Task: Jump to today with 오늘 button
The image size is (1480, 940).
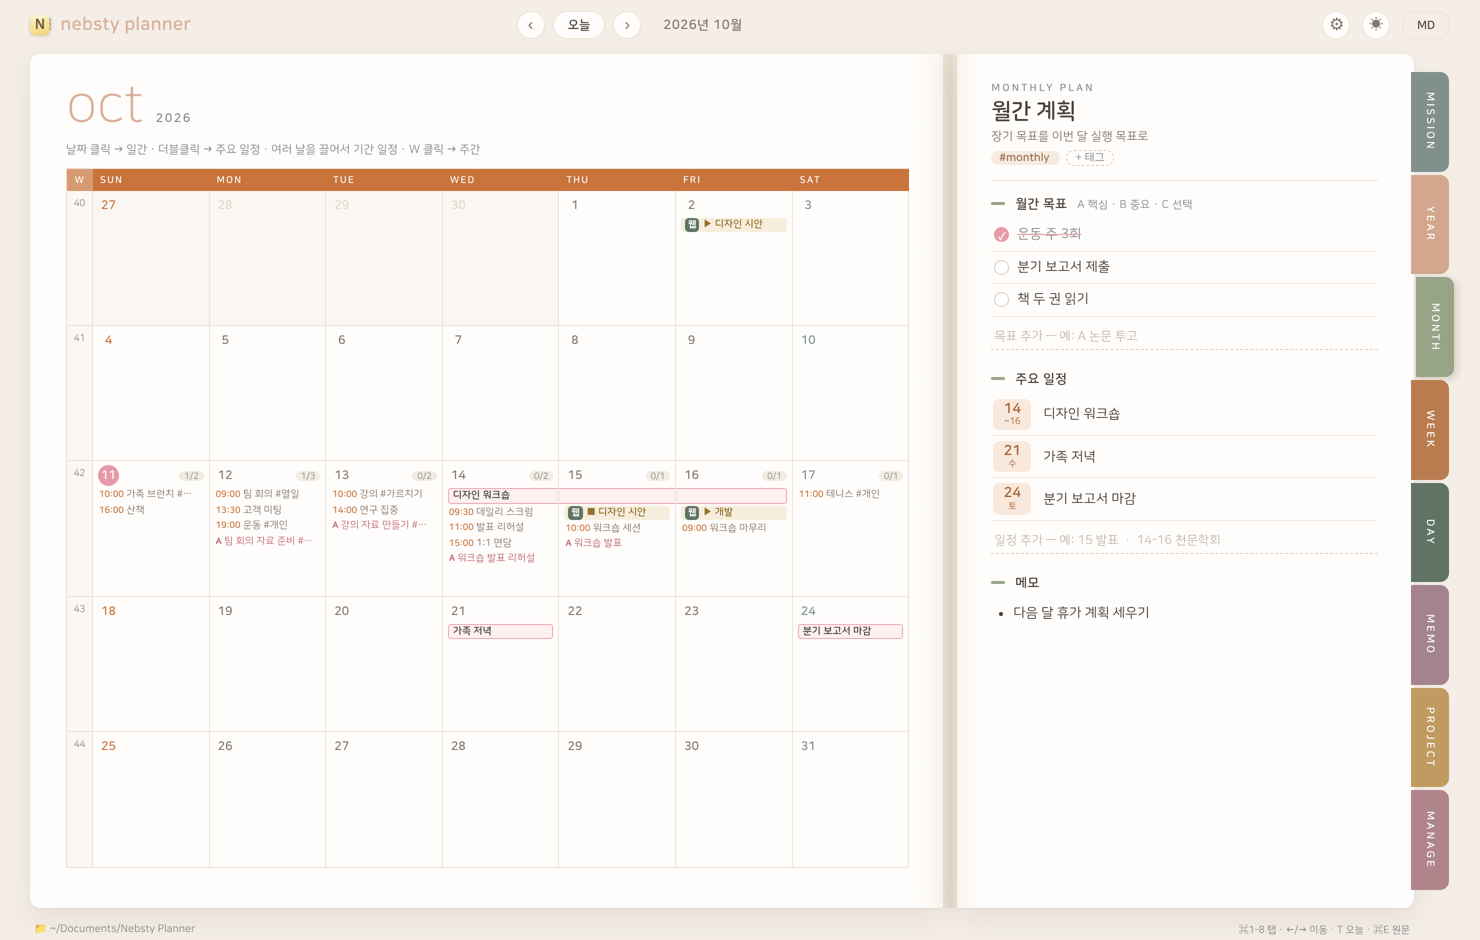Action: tap(579, 25)
